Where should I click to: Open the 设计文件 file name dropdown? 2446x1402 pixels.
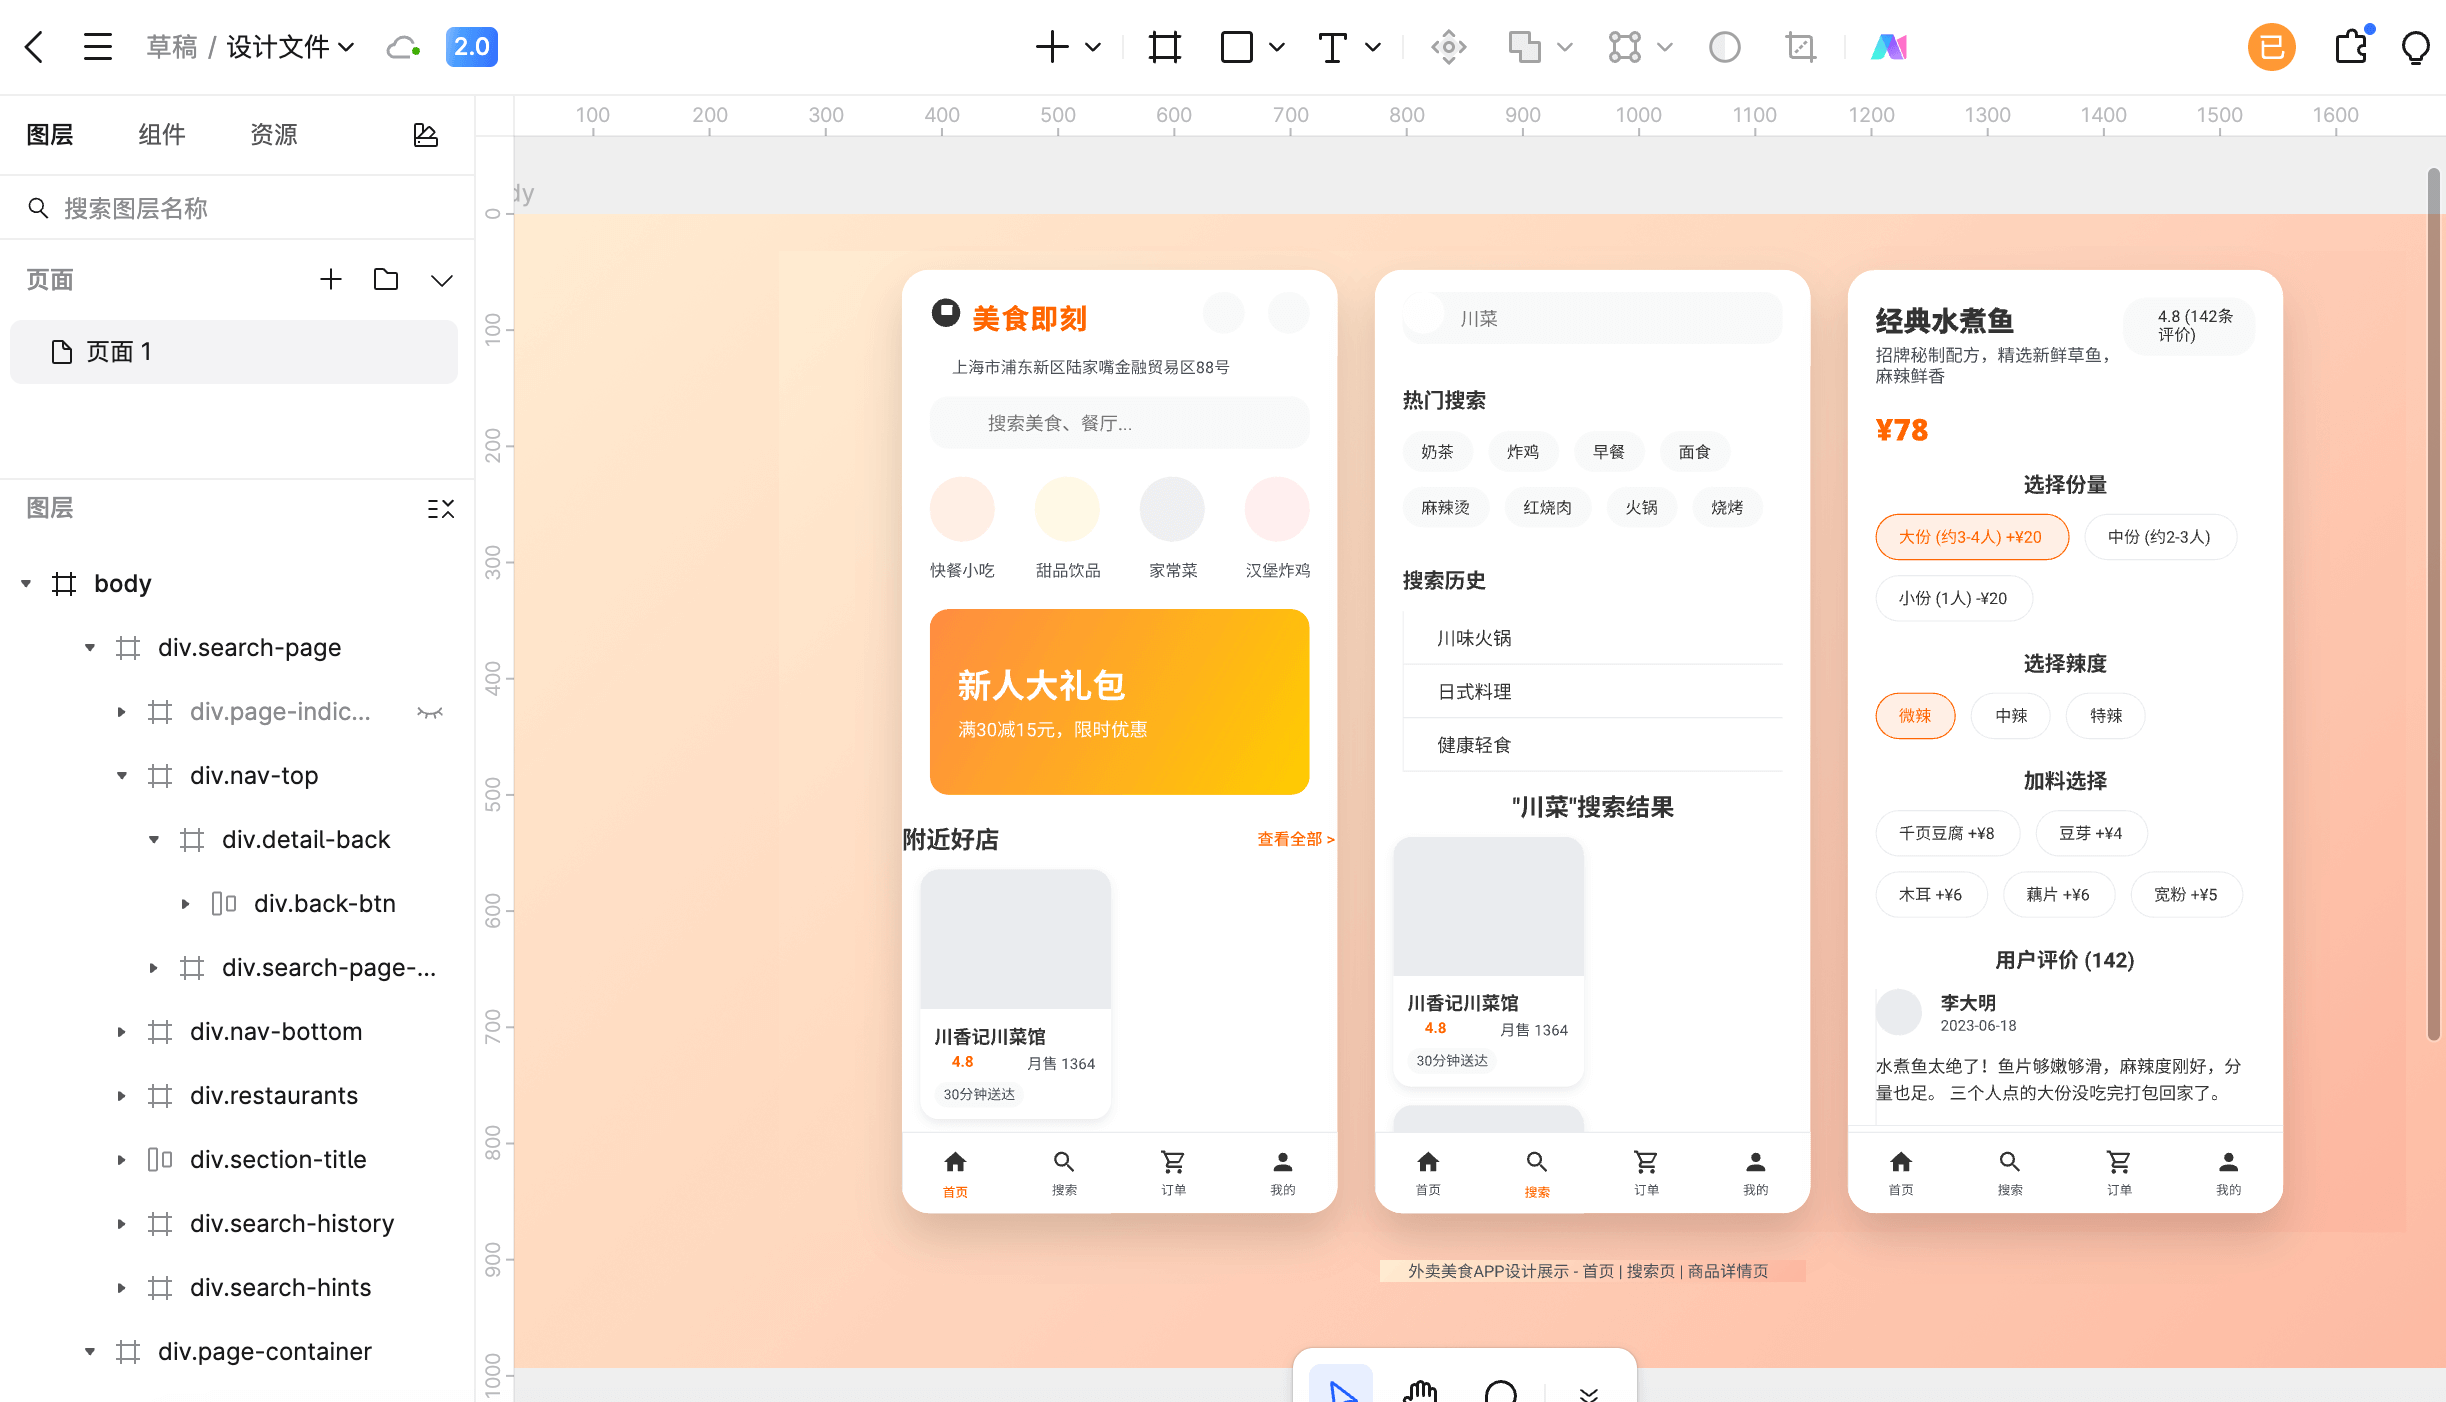(290, 47)
